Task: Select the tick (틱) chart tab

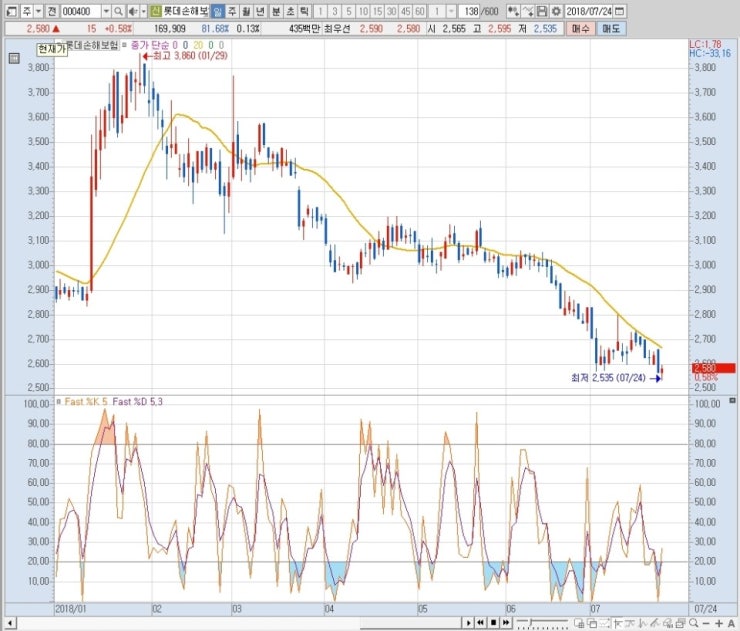Action: [x=302, y=11]
